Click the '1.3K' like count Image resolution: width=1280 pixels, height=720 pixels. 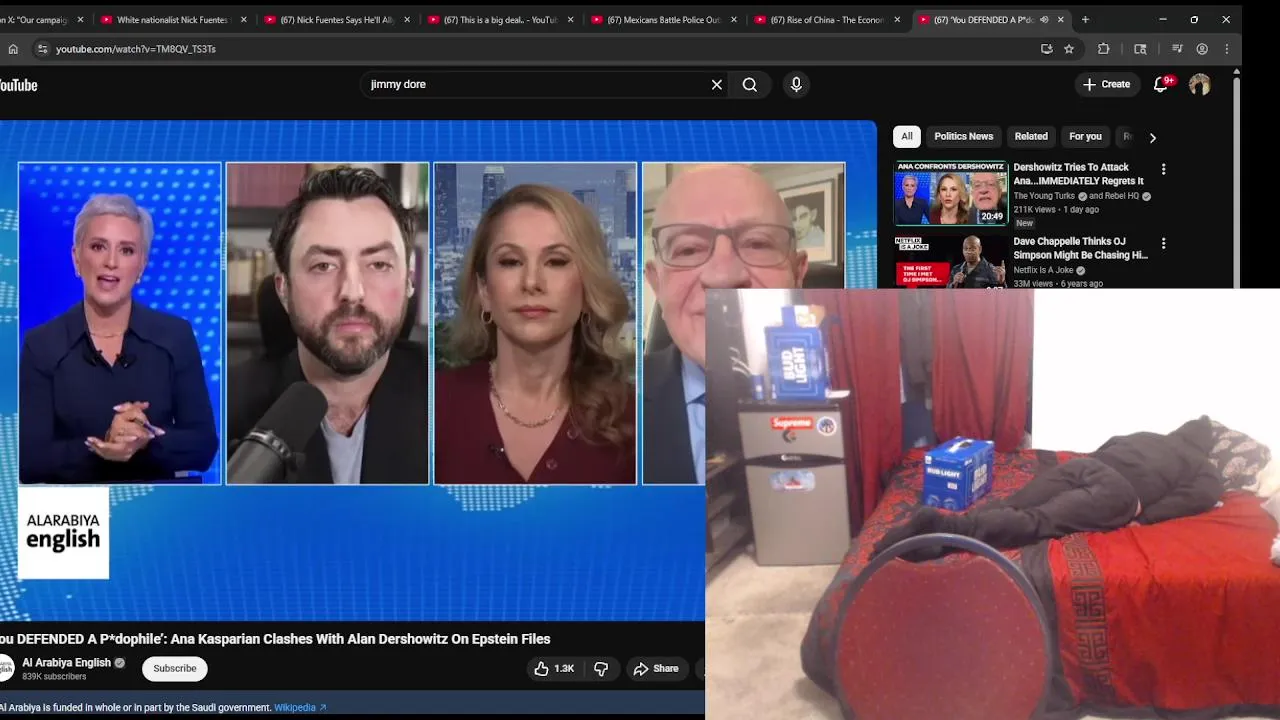pyautogui.click(x=564, y=669)
